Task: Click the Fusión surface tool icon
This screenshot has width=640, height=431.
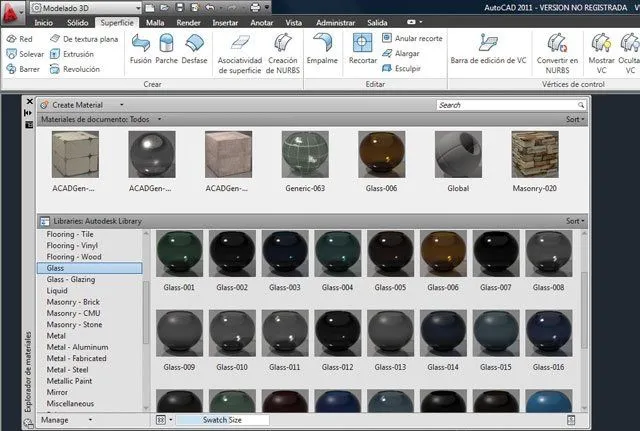Action: 142,45
